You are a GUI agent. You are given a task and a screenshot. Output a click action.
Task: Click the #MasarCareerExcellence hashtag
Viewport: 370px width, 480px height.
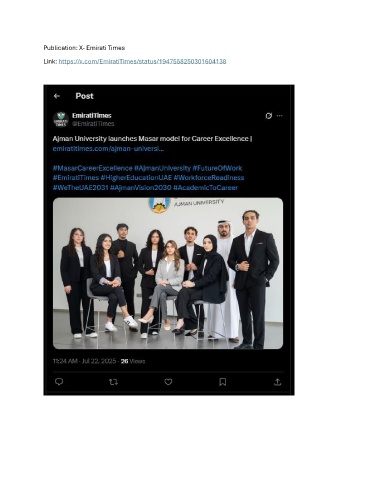92,168
